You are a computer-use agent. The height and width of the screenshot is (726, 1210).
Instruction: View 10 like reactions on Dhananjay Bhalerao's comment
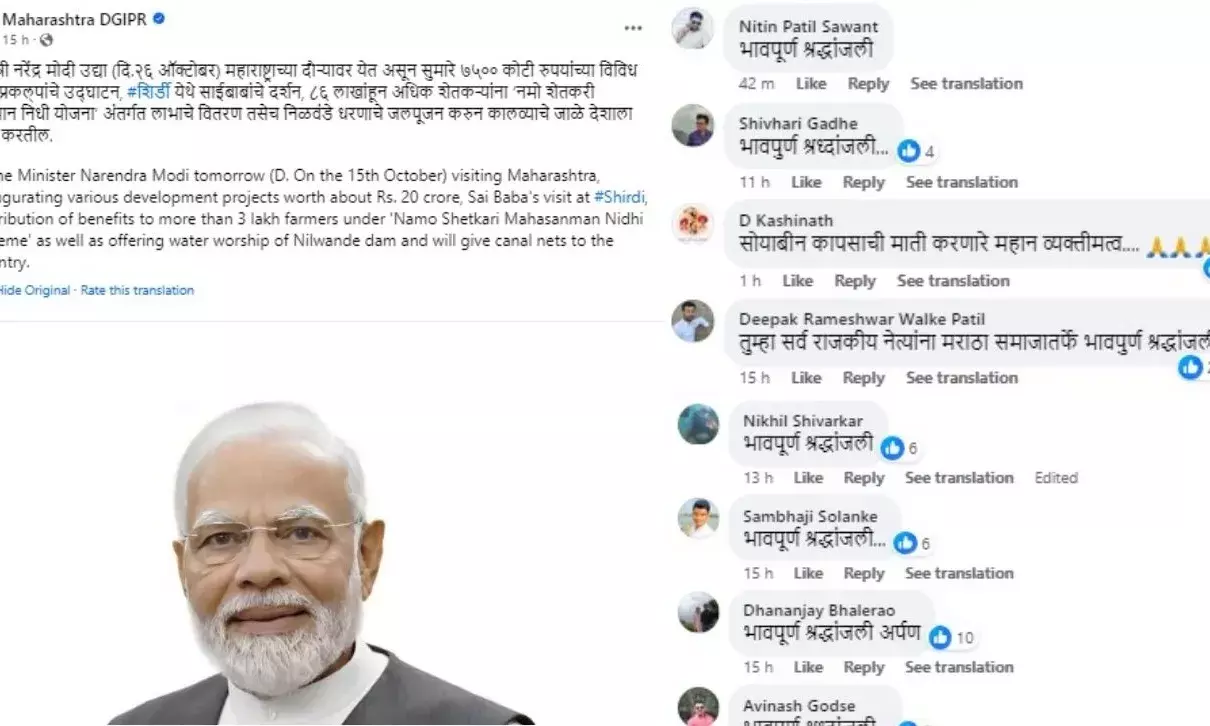coord(951,637)
